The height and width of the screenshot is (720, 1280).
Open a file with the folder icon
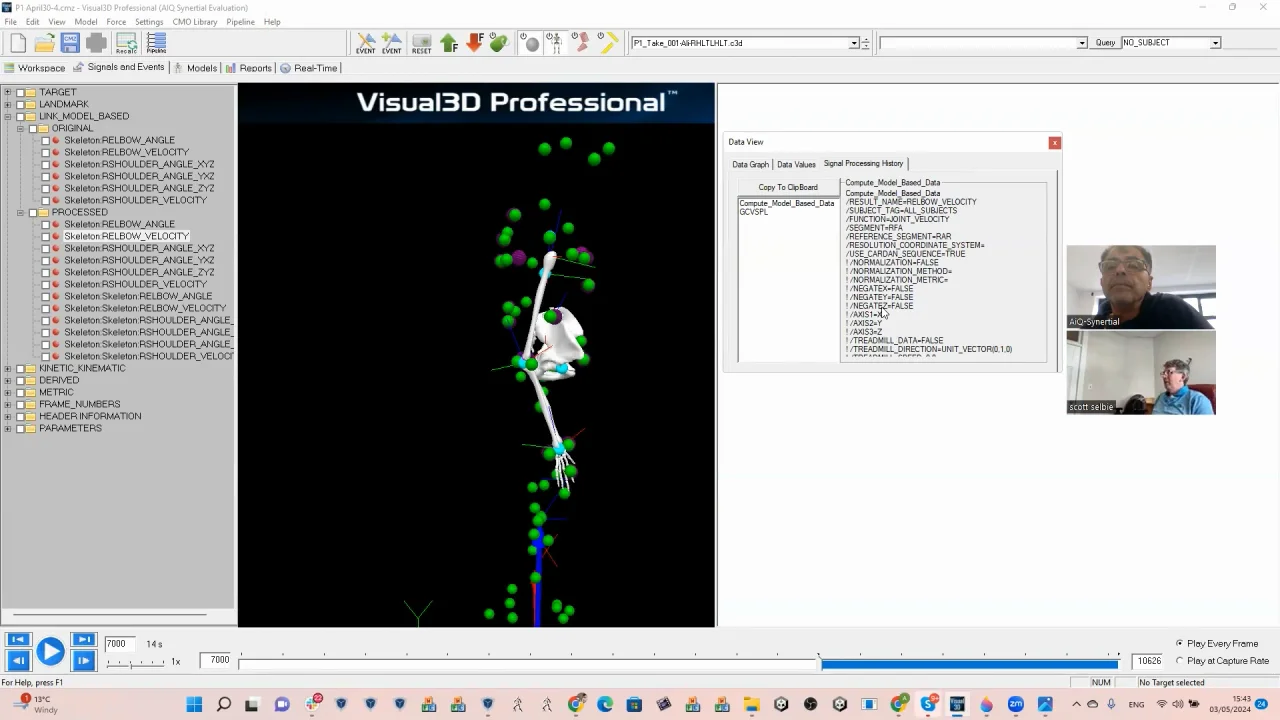point(44,43)
